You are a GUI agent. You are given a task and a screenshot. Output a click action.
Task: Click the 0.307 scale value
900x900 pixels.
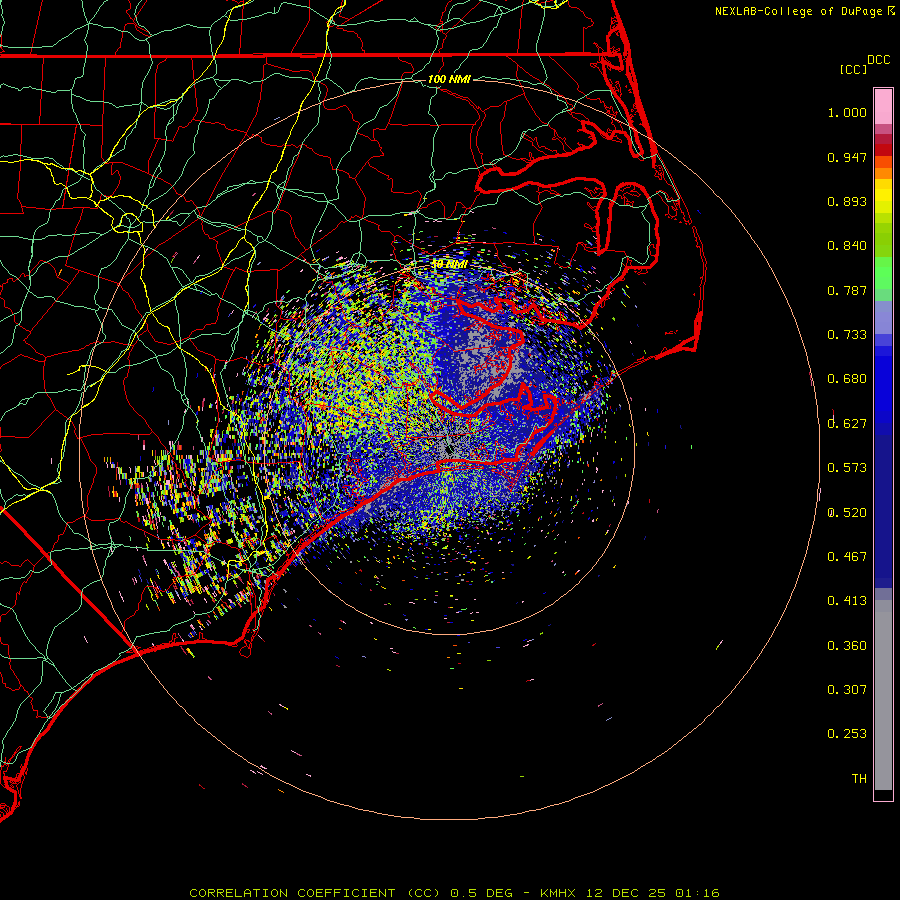coord(847,690)
